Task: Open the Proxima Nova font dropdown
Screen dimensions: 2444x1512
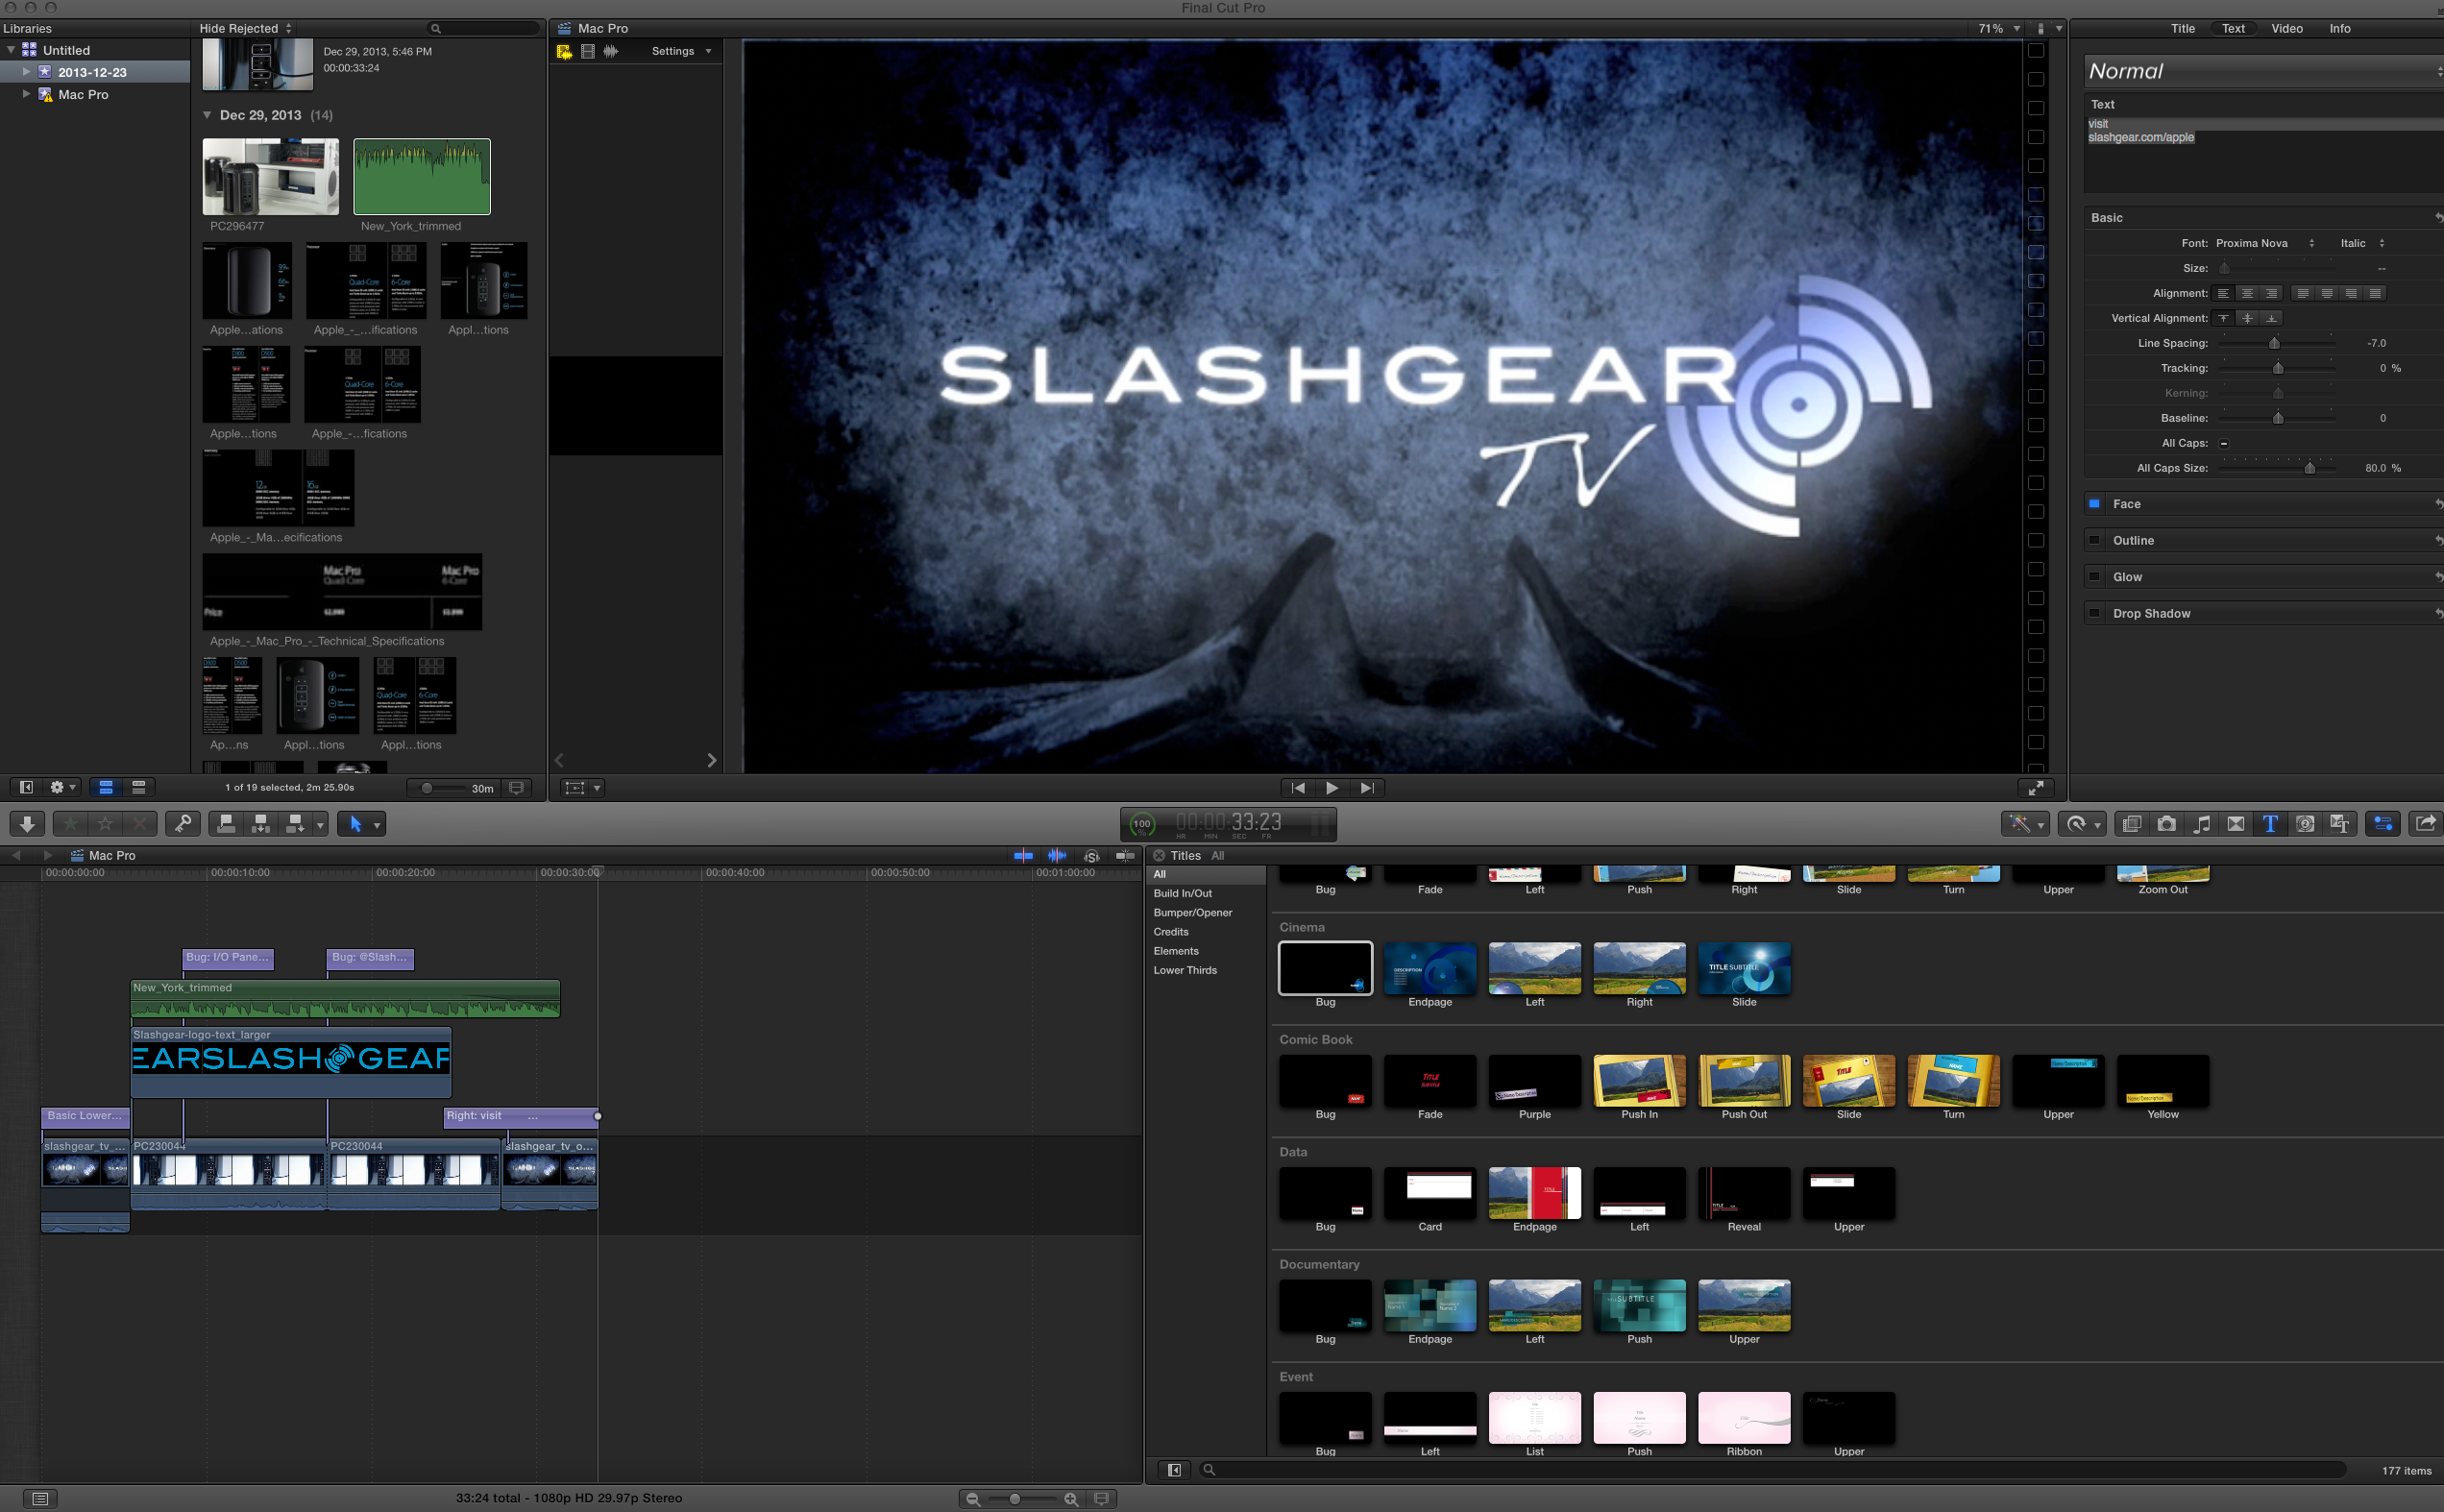Action: pyautogui.click(x=2265, y=243)
